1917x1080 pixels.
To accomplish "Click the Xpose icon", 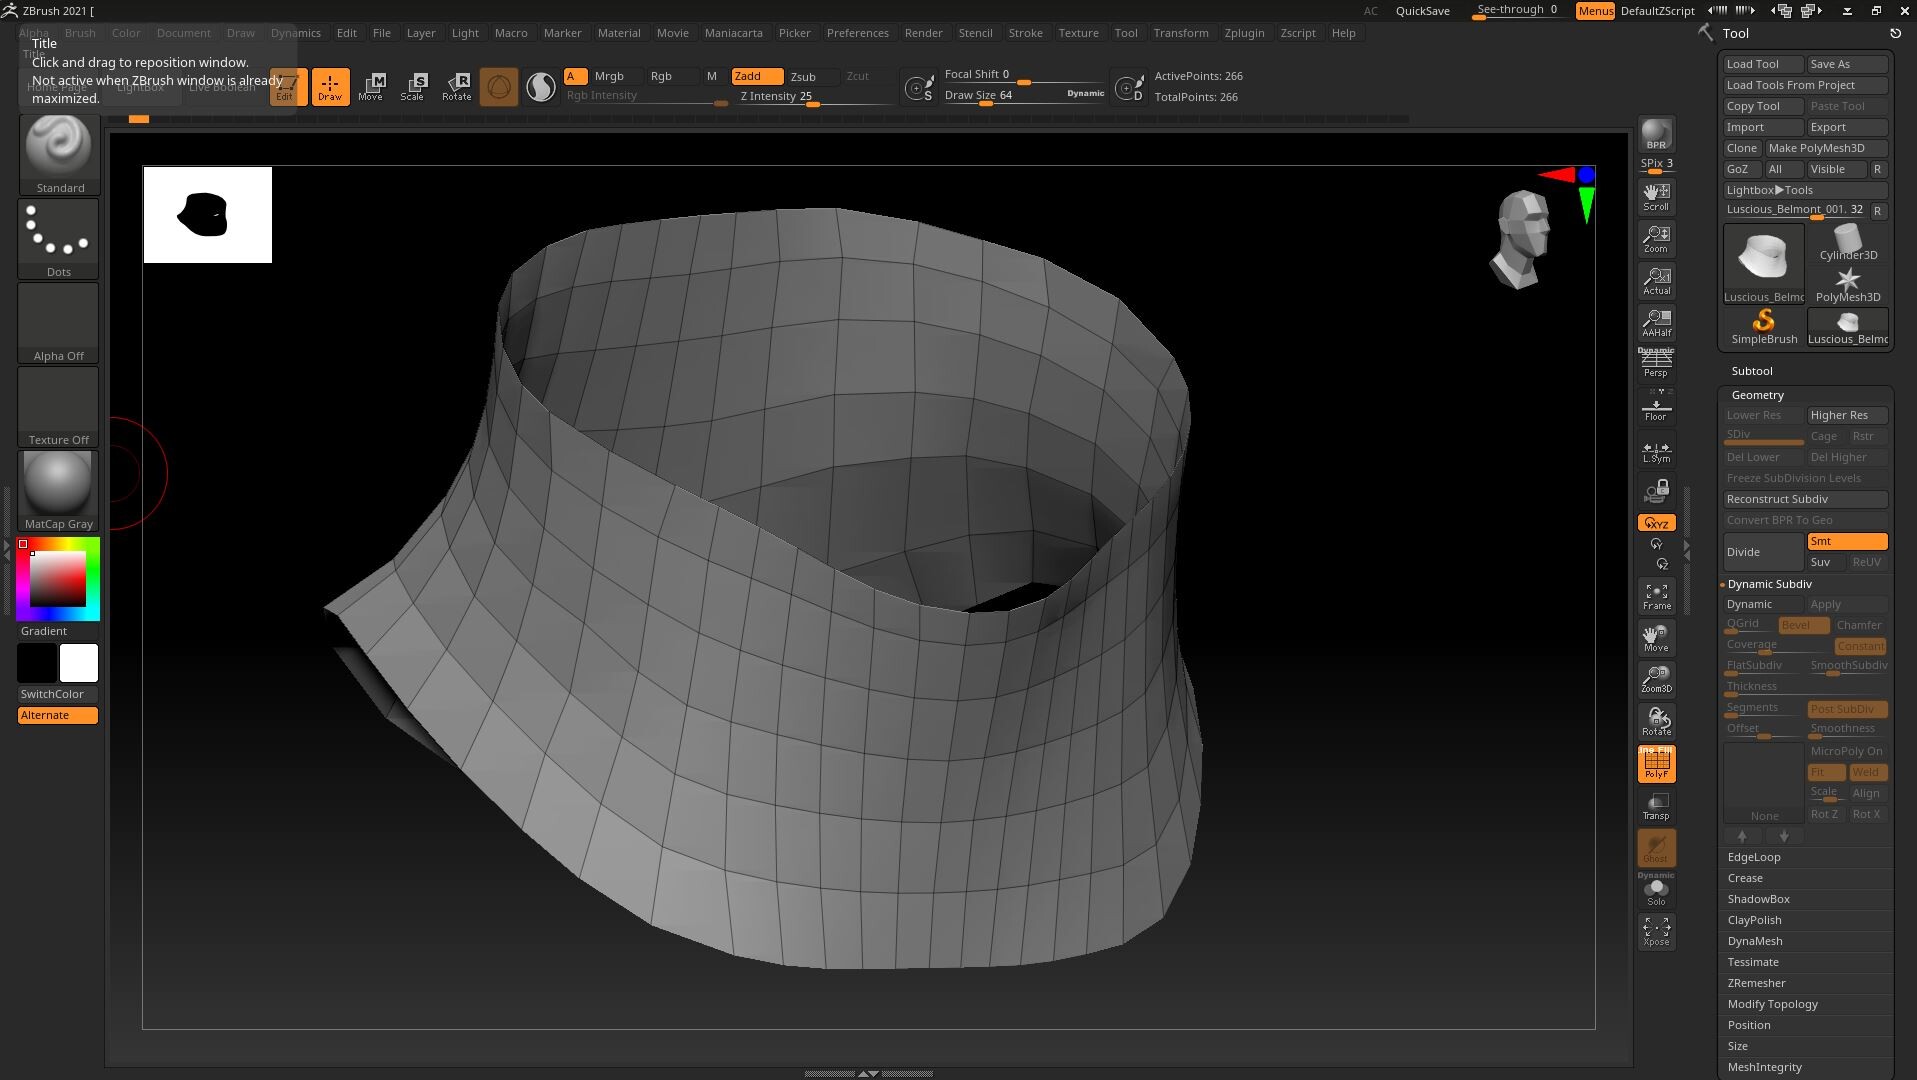I will [1656, 931].
